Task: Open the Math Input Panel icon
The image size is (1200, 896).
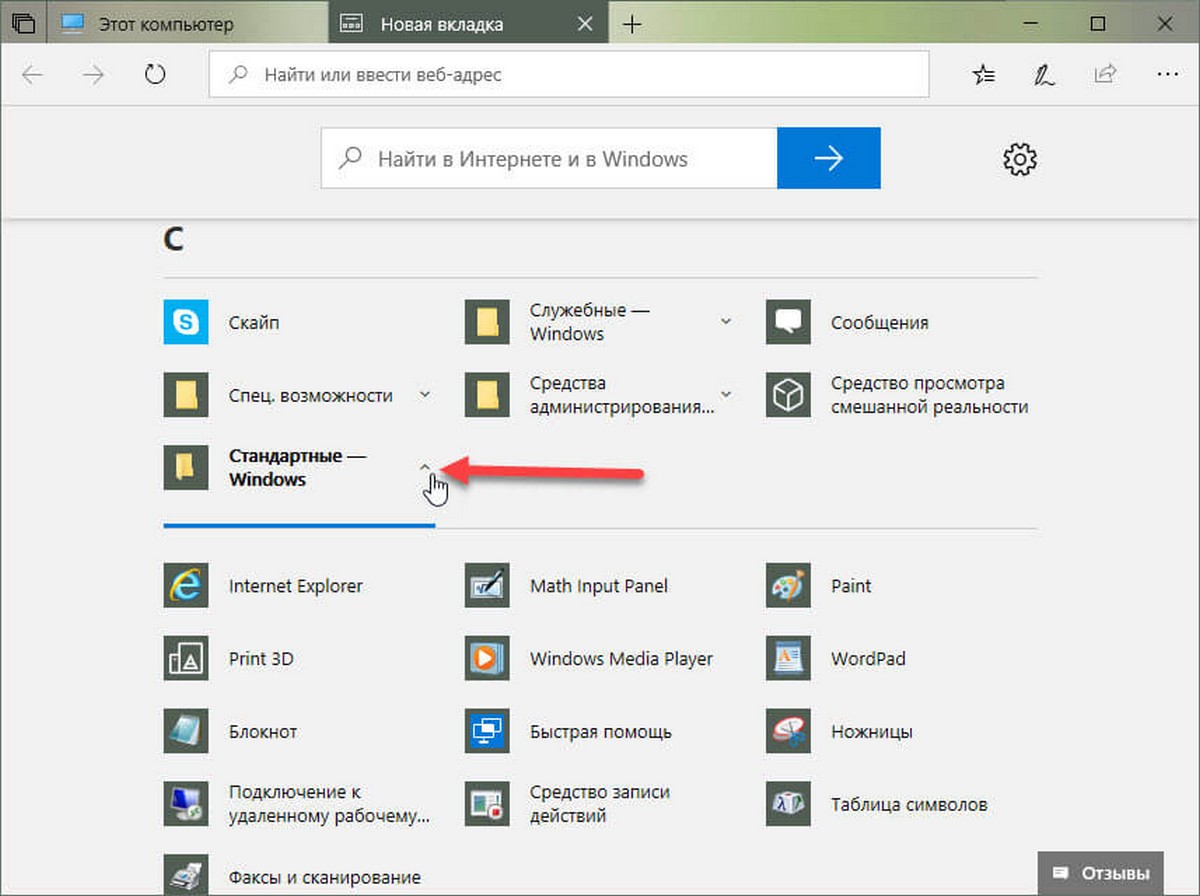Action: pos(487,586)
